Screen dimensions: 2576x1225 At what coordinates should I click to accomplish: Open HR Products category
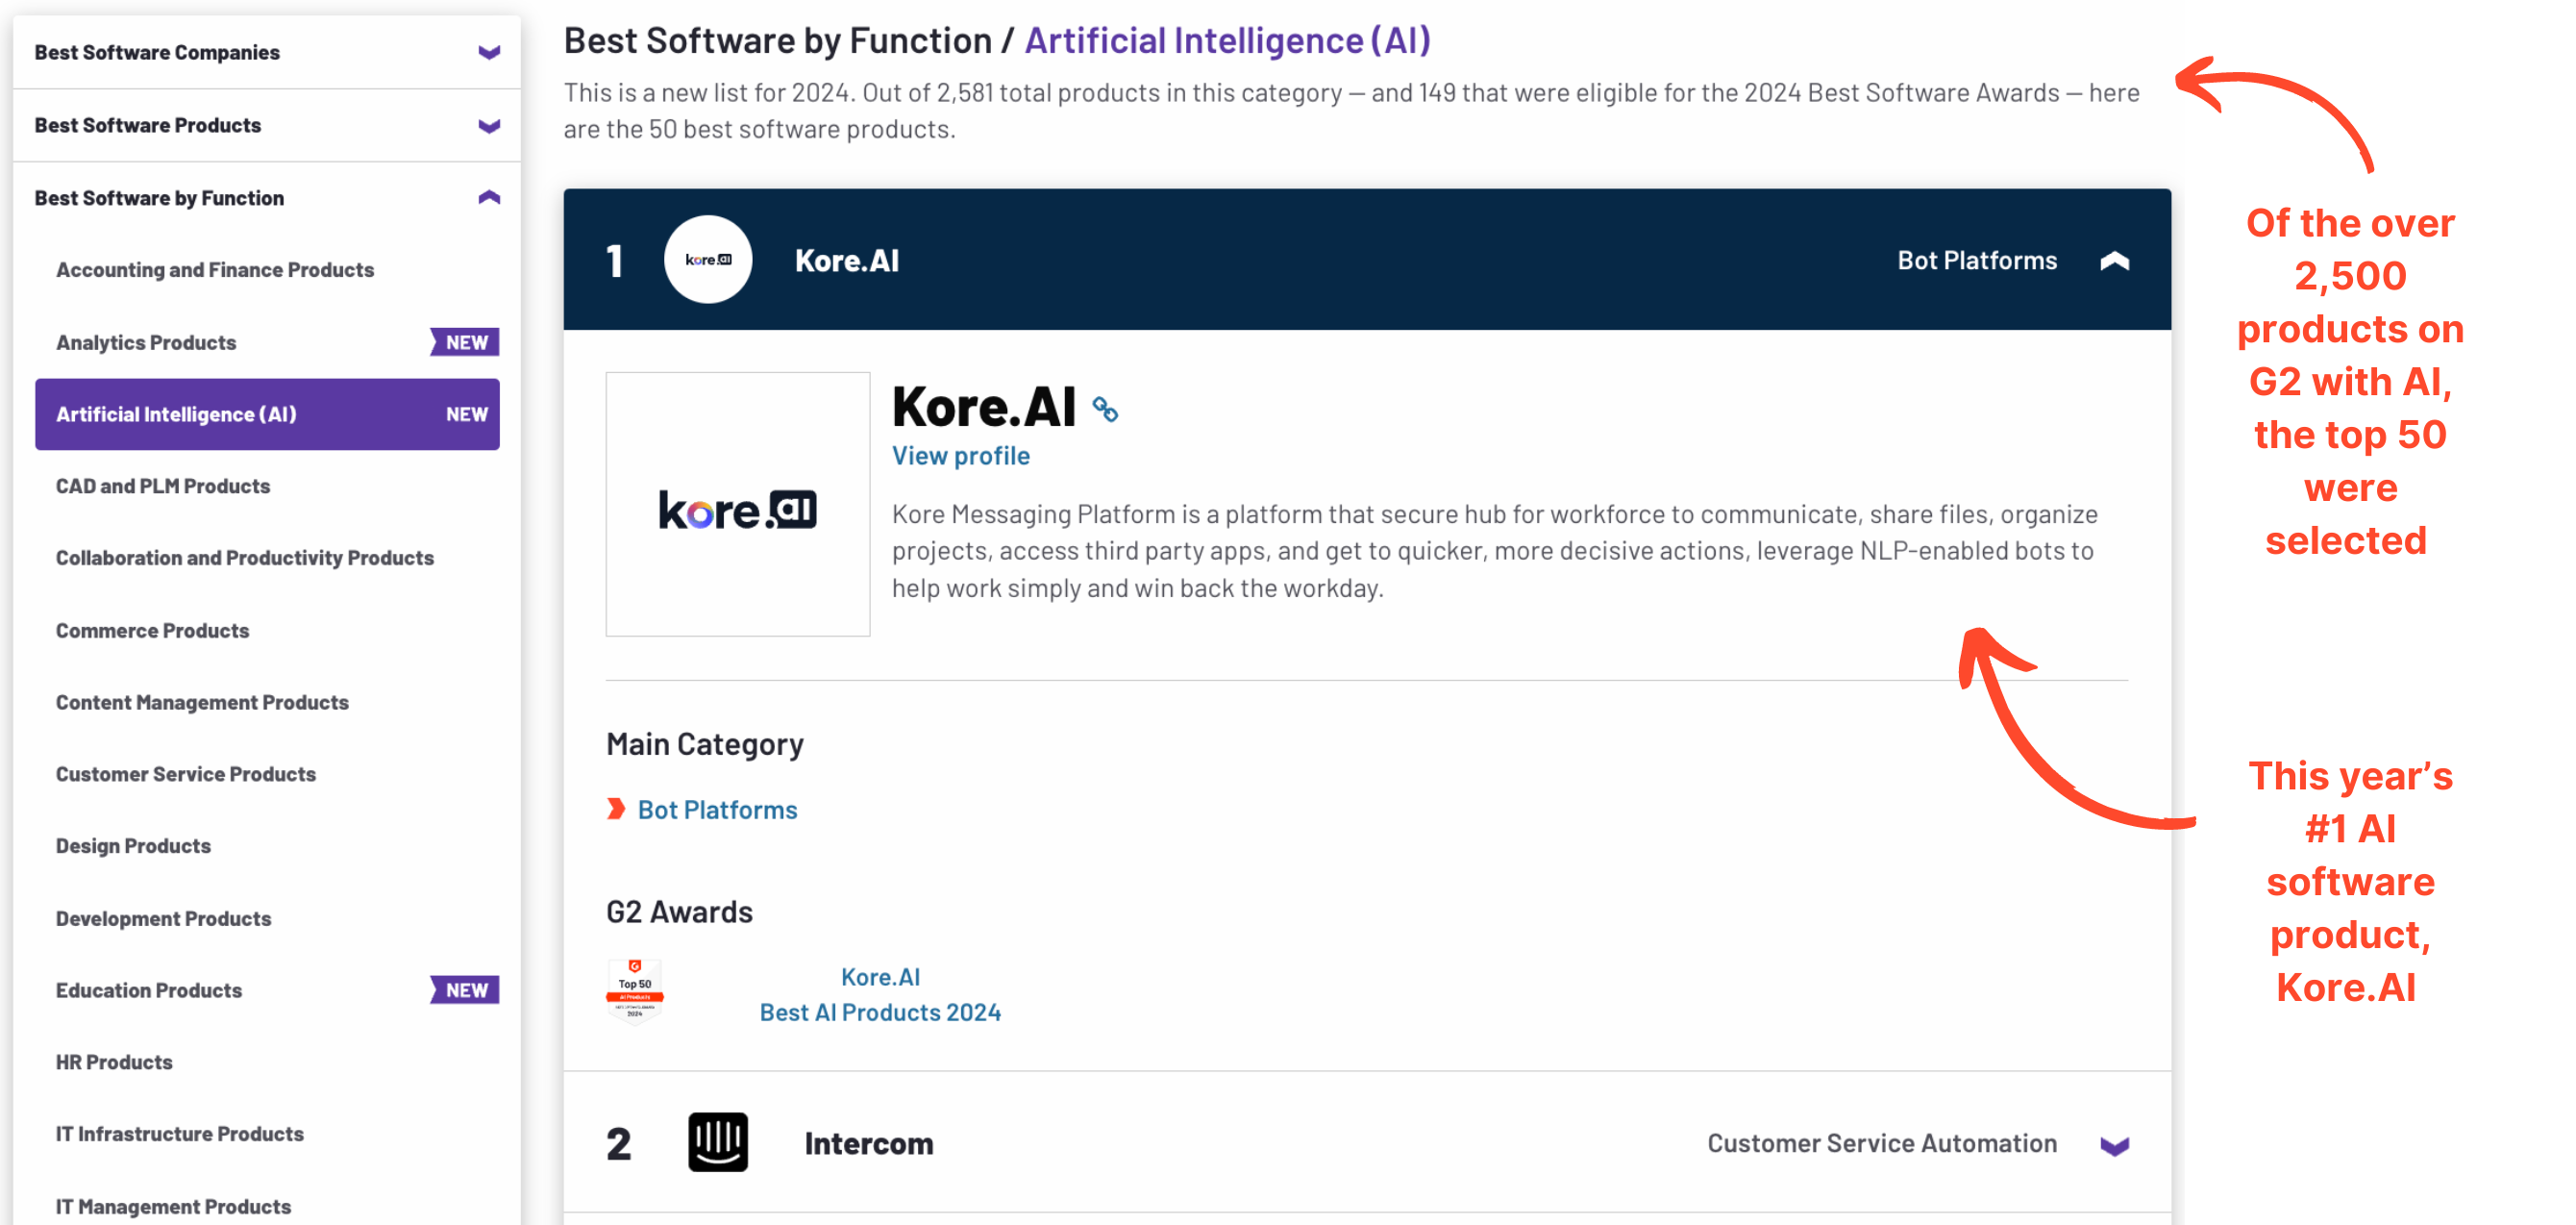114,1062
